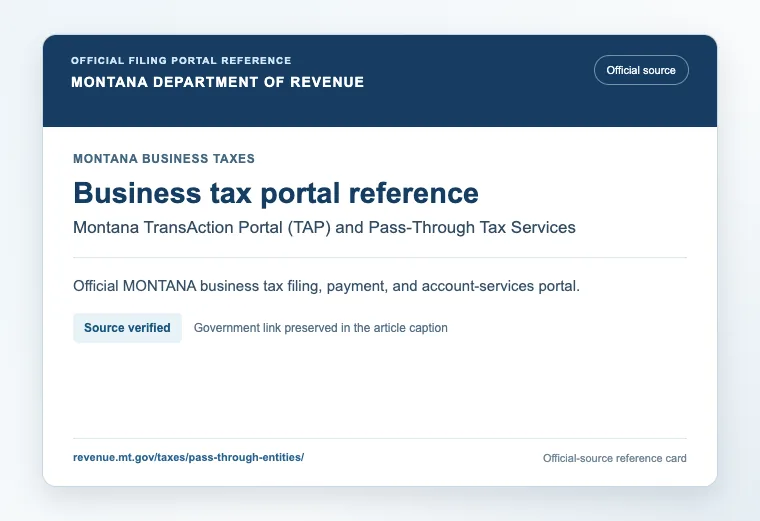This screenshot has height=521, width=760.
Task: Click the Official MONTANA business tax filing description
Action: click(326, 286)
